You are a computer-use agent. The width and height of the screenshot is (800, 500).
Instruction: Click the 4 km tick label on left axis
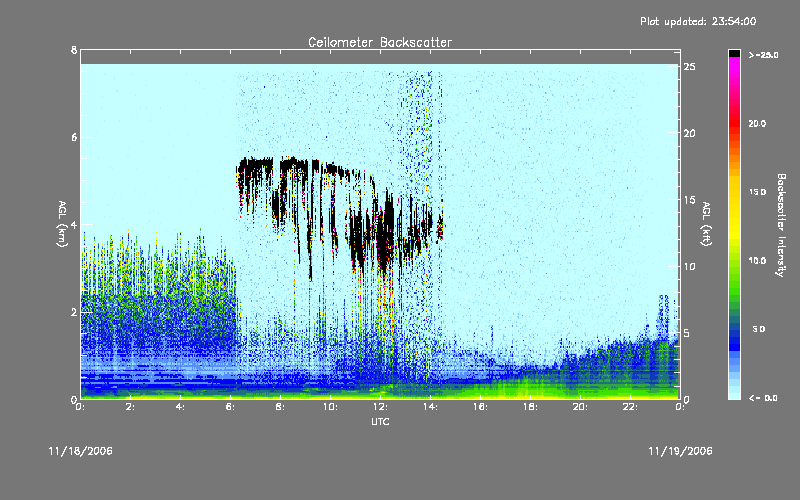[x=74, y=224]
